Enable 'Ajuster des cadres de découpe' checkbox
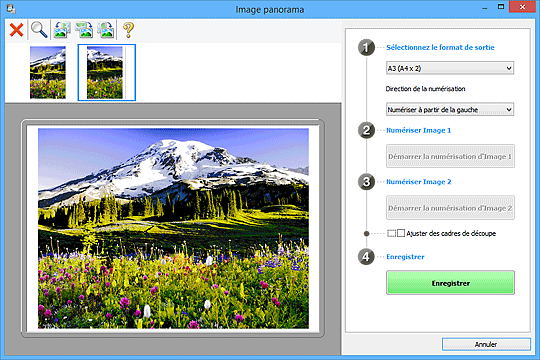540x360 pixels. pyautogui.click(x=401, y=233)
